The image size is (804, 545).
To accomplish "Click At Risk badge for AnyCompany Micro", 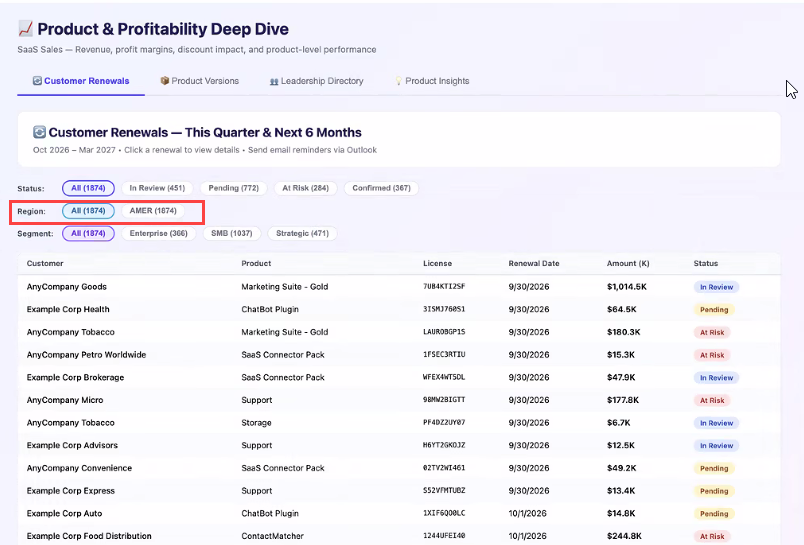I will tap(712, 400).
